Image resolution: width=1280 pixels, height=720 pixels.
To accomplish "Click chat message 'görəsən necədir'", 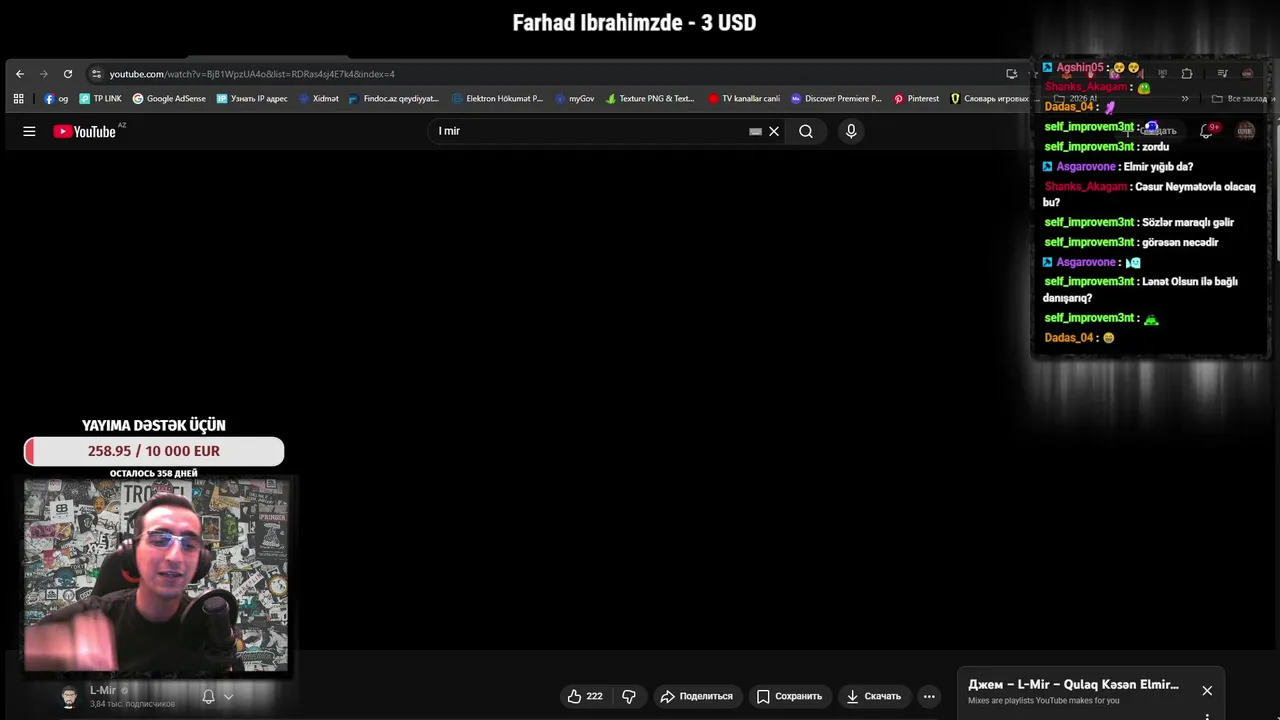I will 1180,243.
